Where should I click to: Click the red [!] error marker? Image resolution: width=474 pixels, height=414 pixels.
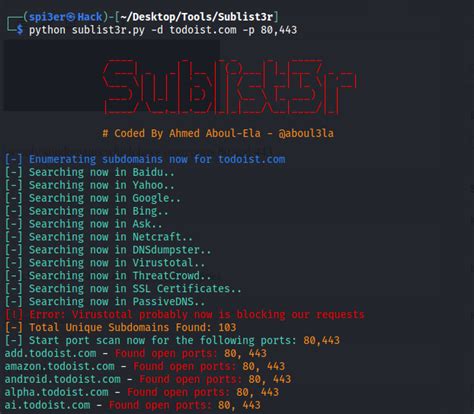(x=14, y=314)
